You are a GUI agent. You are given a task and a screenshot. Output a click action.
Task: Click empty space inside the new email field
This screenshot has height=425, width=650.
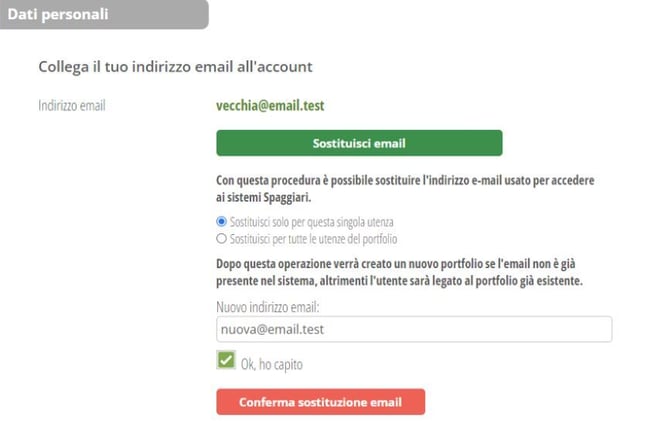point(480,329)
